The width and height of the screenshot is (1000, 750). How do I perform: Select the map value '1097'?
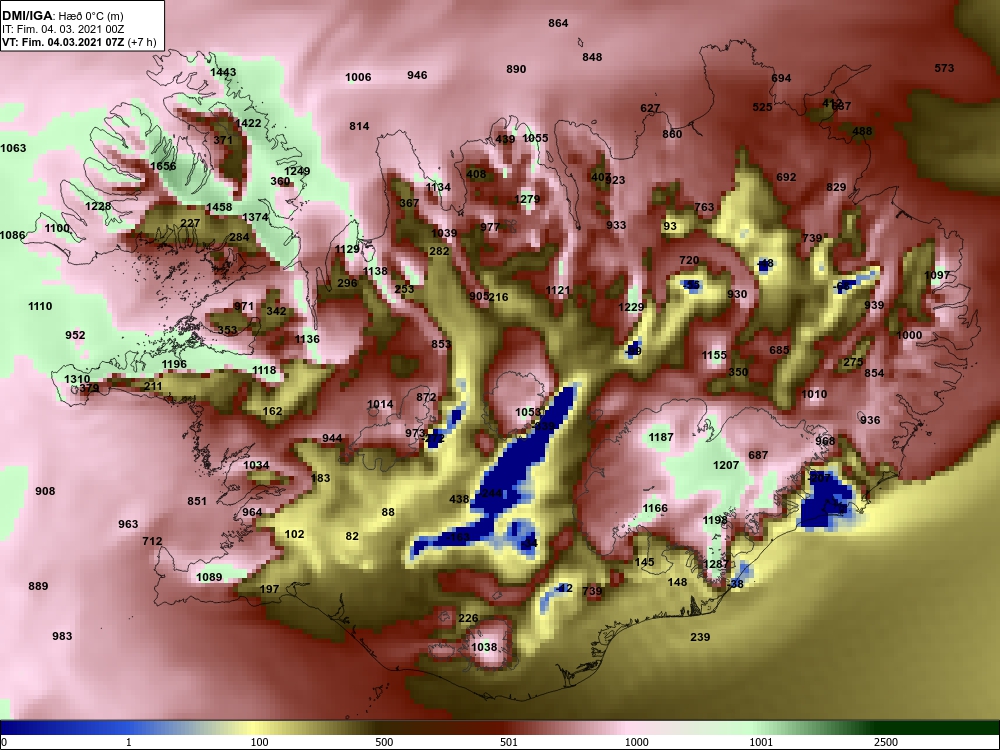point(937,275)
